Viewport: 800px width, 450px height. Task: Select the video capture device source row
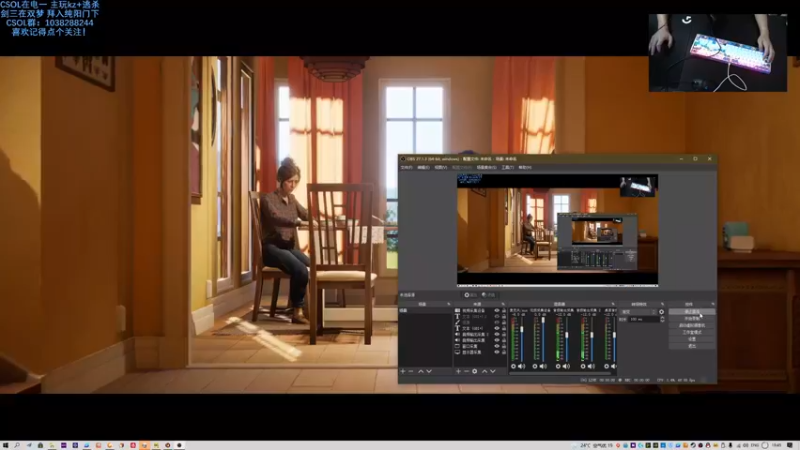pyautogui.click(x=480, y=311)
